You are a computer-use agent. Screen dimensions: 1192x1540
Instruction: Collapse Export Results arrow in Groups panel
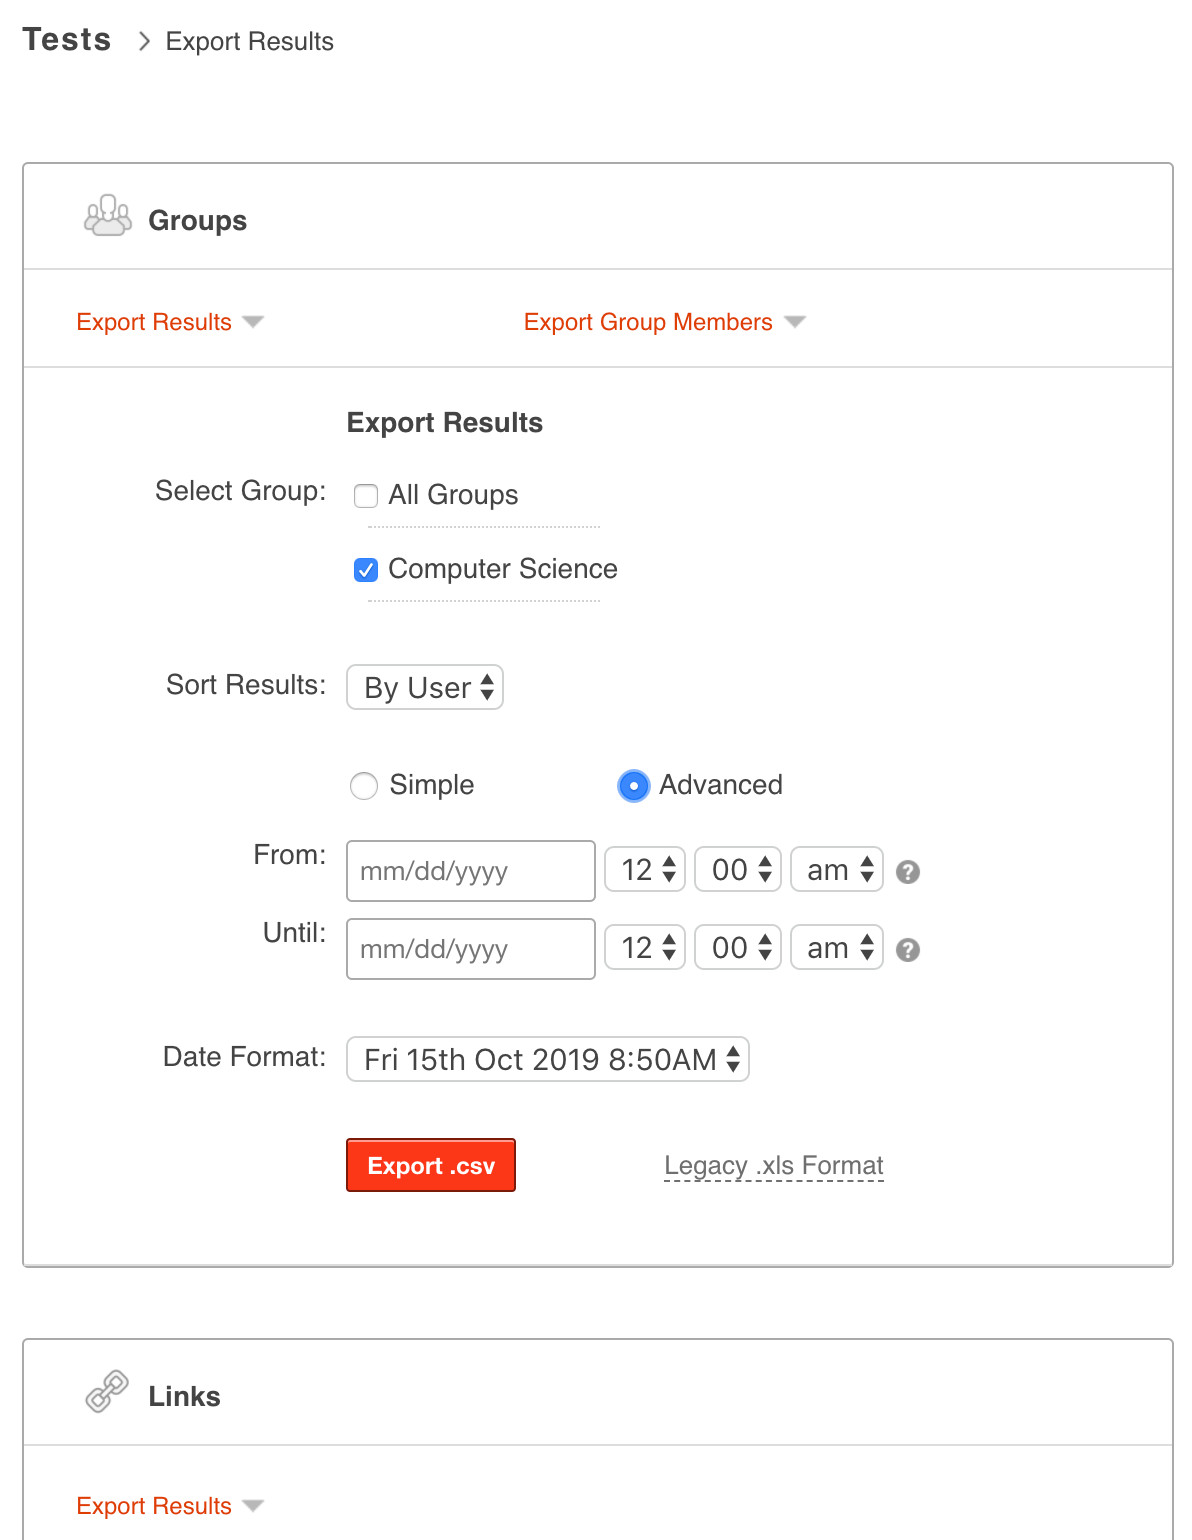tap(253, 322)
